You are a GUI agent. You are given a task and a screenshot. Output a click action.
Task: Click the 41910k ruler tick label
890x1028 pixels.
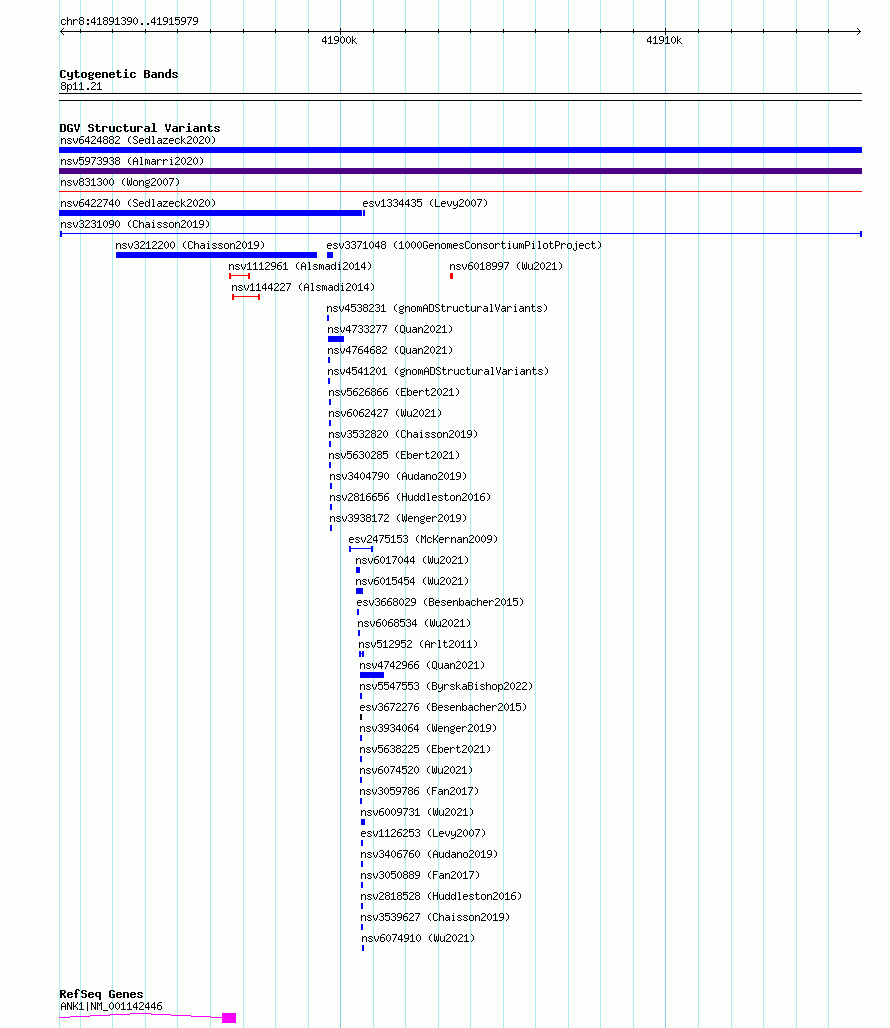coord(664,41)
